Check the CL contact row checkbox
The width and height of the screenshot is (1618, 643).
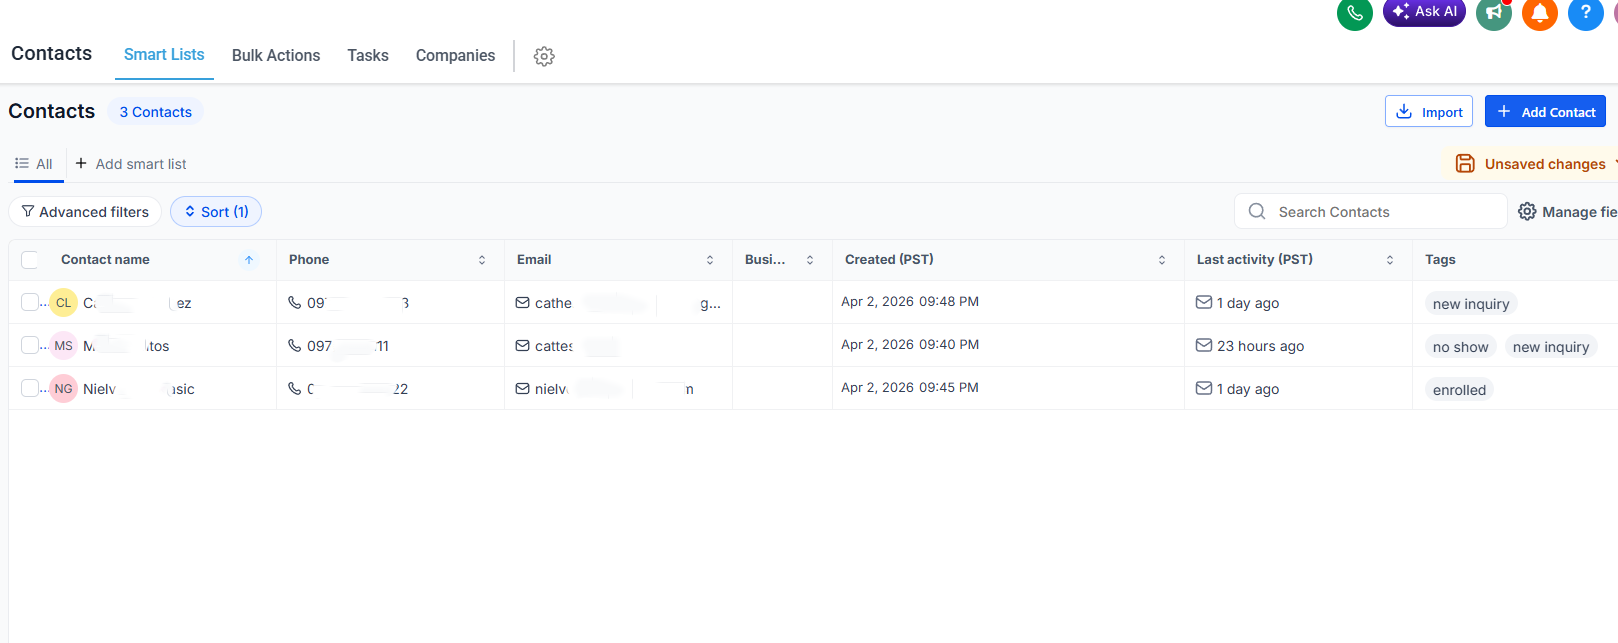[x=30, y=302]
